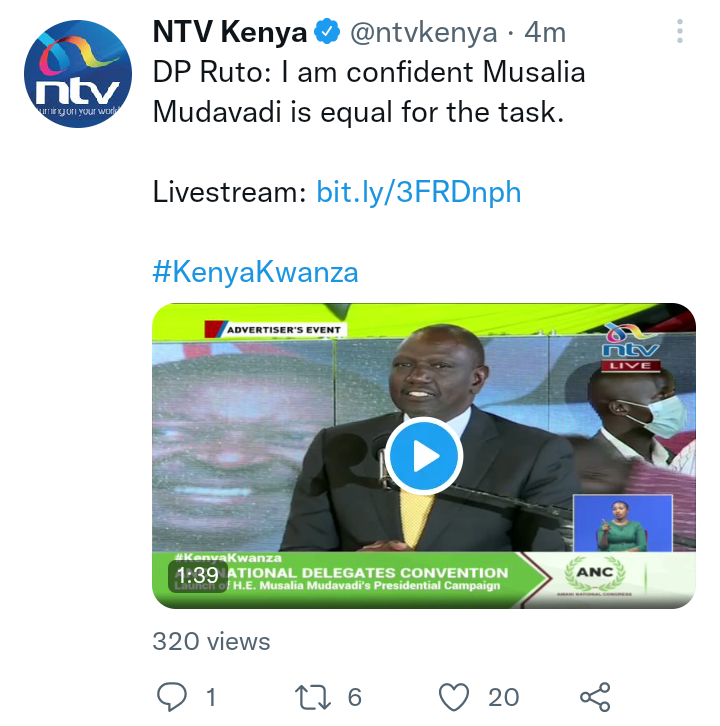This screenshot has width=720, height=726.
Task: Click the tweet text about Musalia Mudavadi
Action: point(369,92)
